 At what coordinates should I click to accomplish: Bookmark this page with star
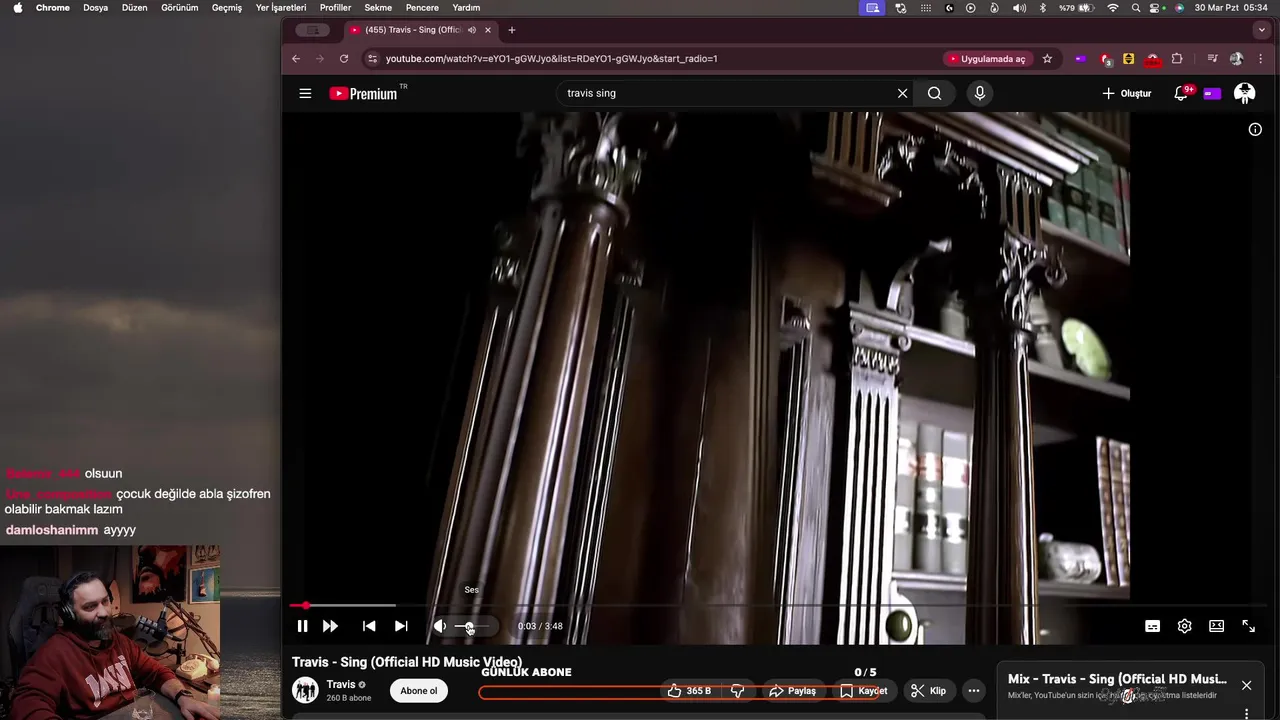[1047, 59]
